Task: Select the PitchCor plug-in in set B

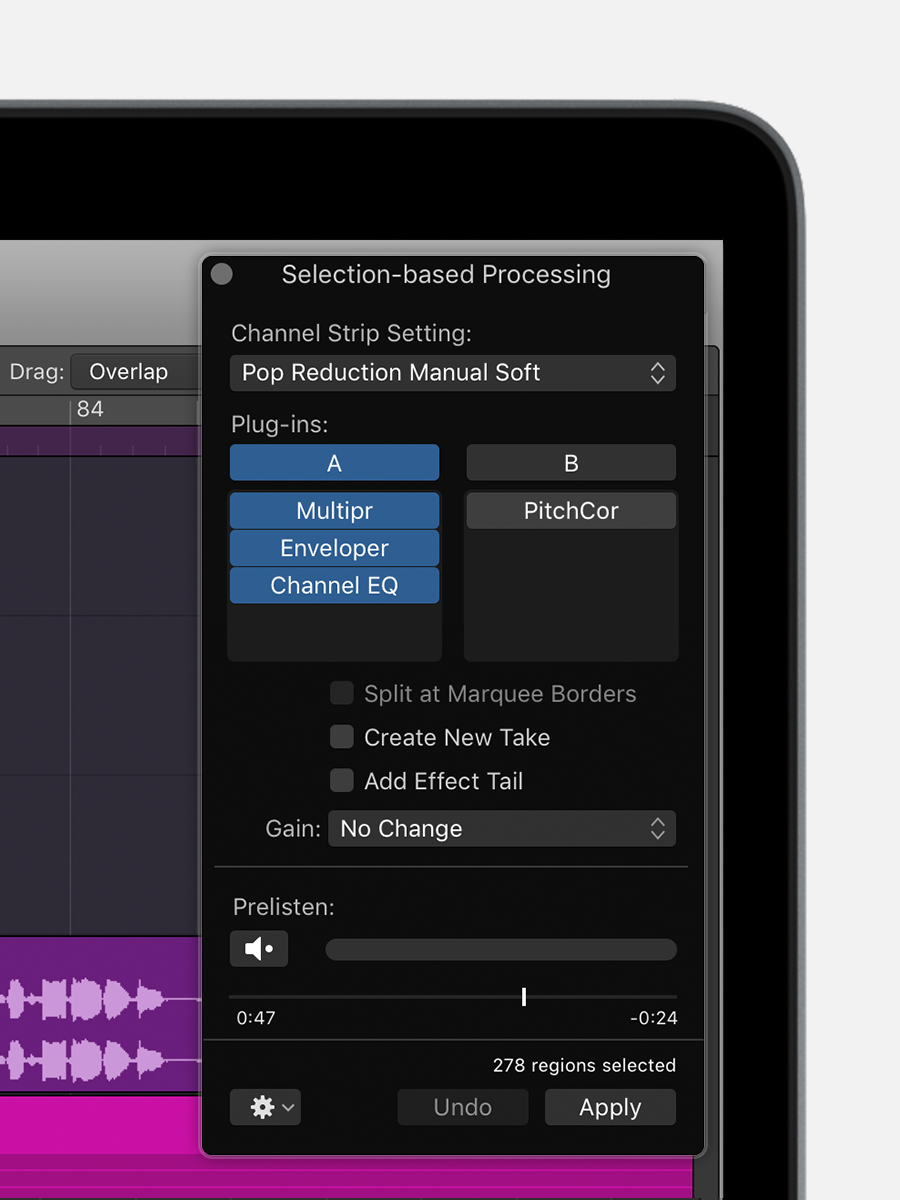Action: point(571,511)
